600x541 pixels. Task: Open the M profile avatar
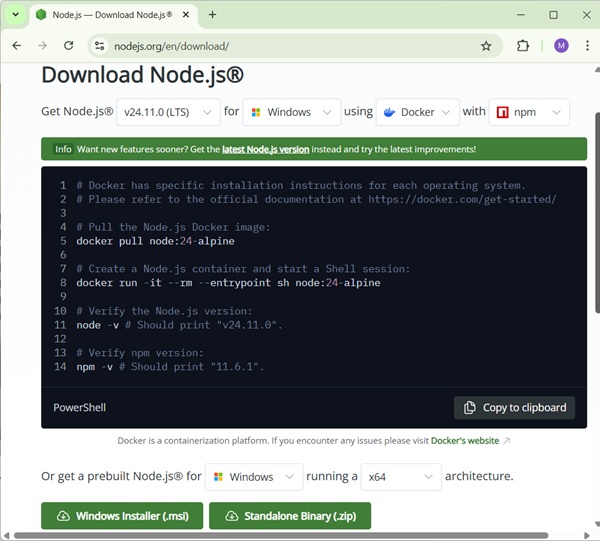pyautogui.click(x=561, y=46)
